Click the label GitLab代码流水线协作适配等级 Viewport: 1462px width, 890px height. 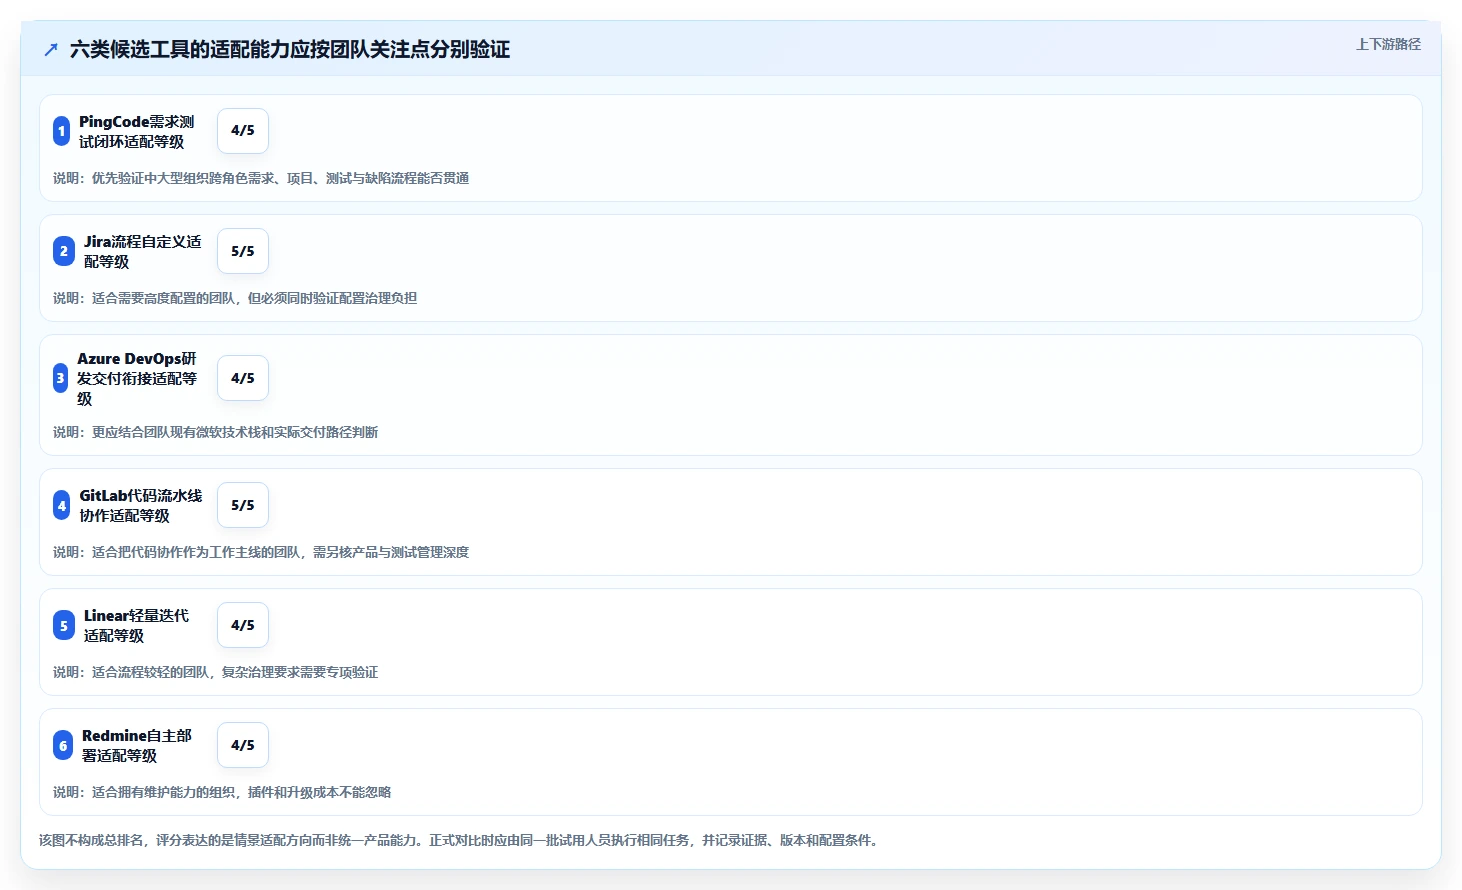(141, 505)
